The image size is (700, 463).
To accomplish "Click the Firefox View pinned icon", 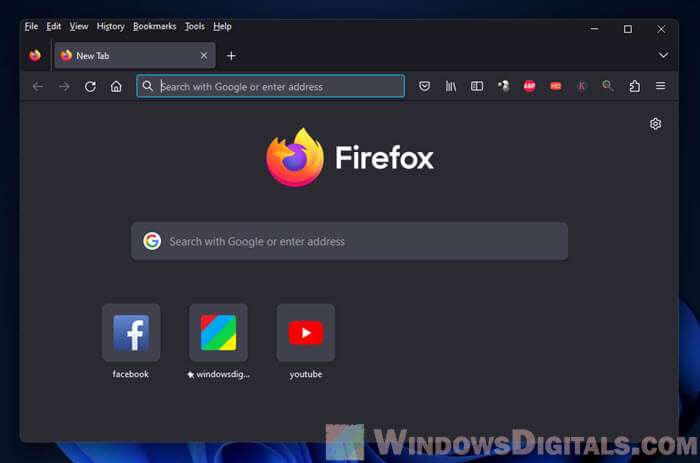I will click(35, 55).
